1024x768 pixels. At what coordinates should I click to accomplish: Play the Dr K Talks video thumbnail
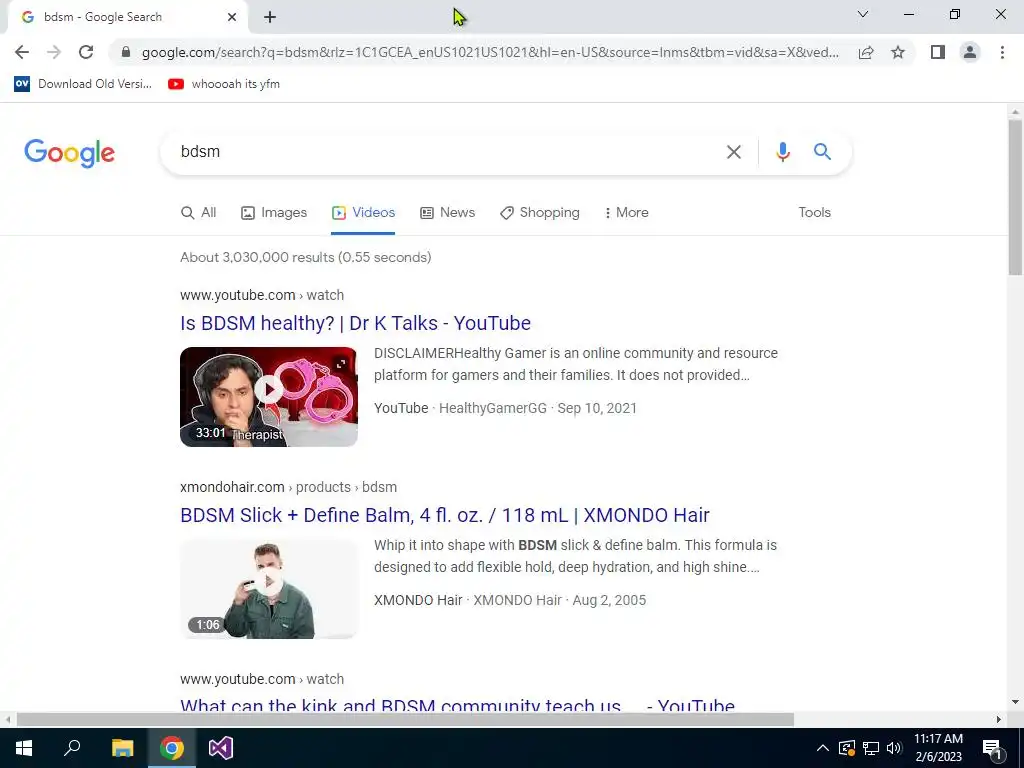[x=268, y=396]
